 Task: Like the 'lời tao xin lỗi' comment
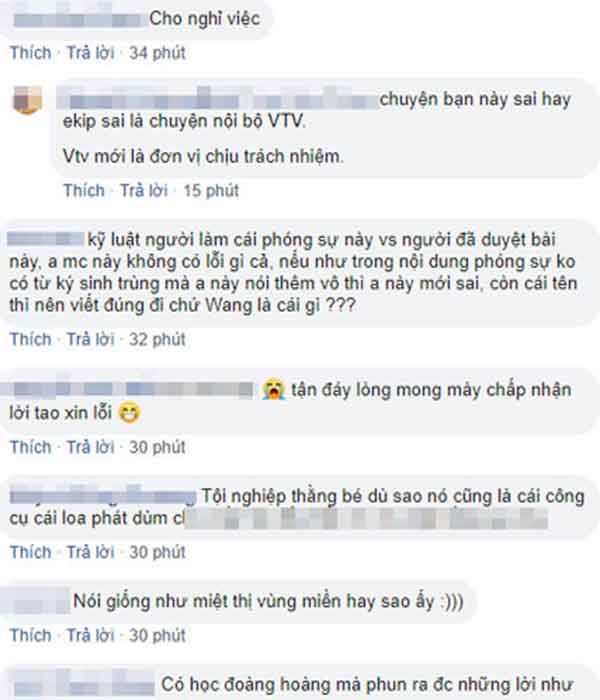[30, 447]
